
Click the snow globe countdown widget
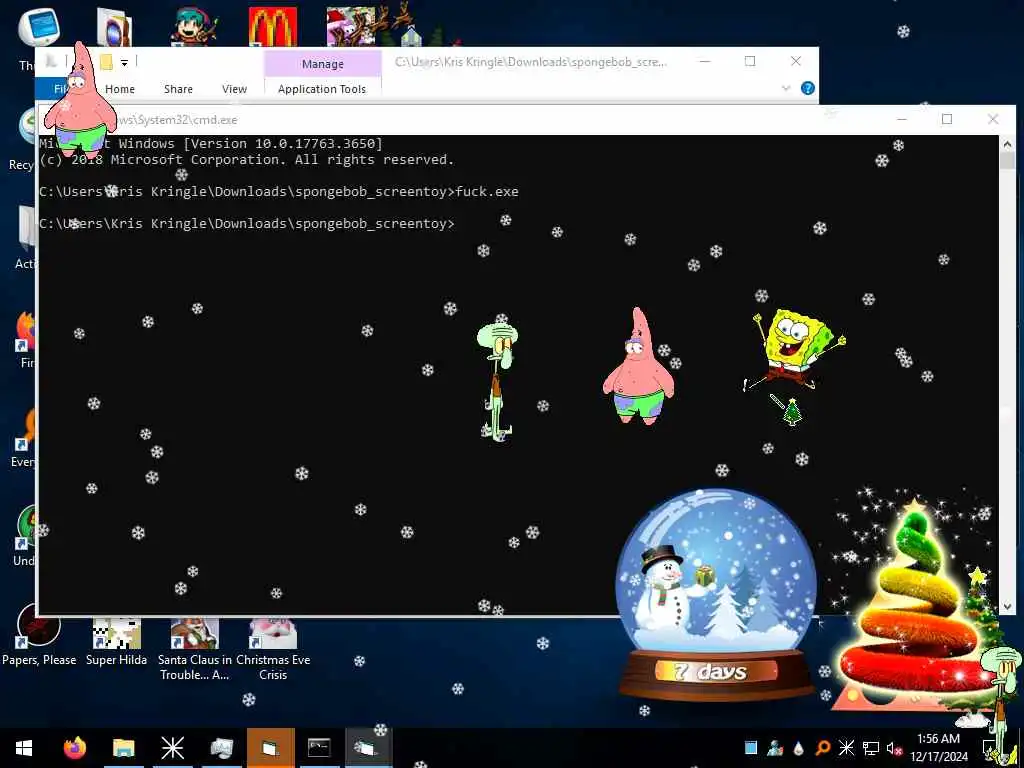[x=716, y=594]
